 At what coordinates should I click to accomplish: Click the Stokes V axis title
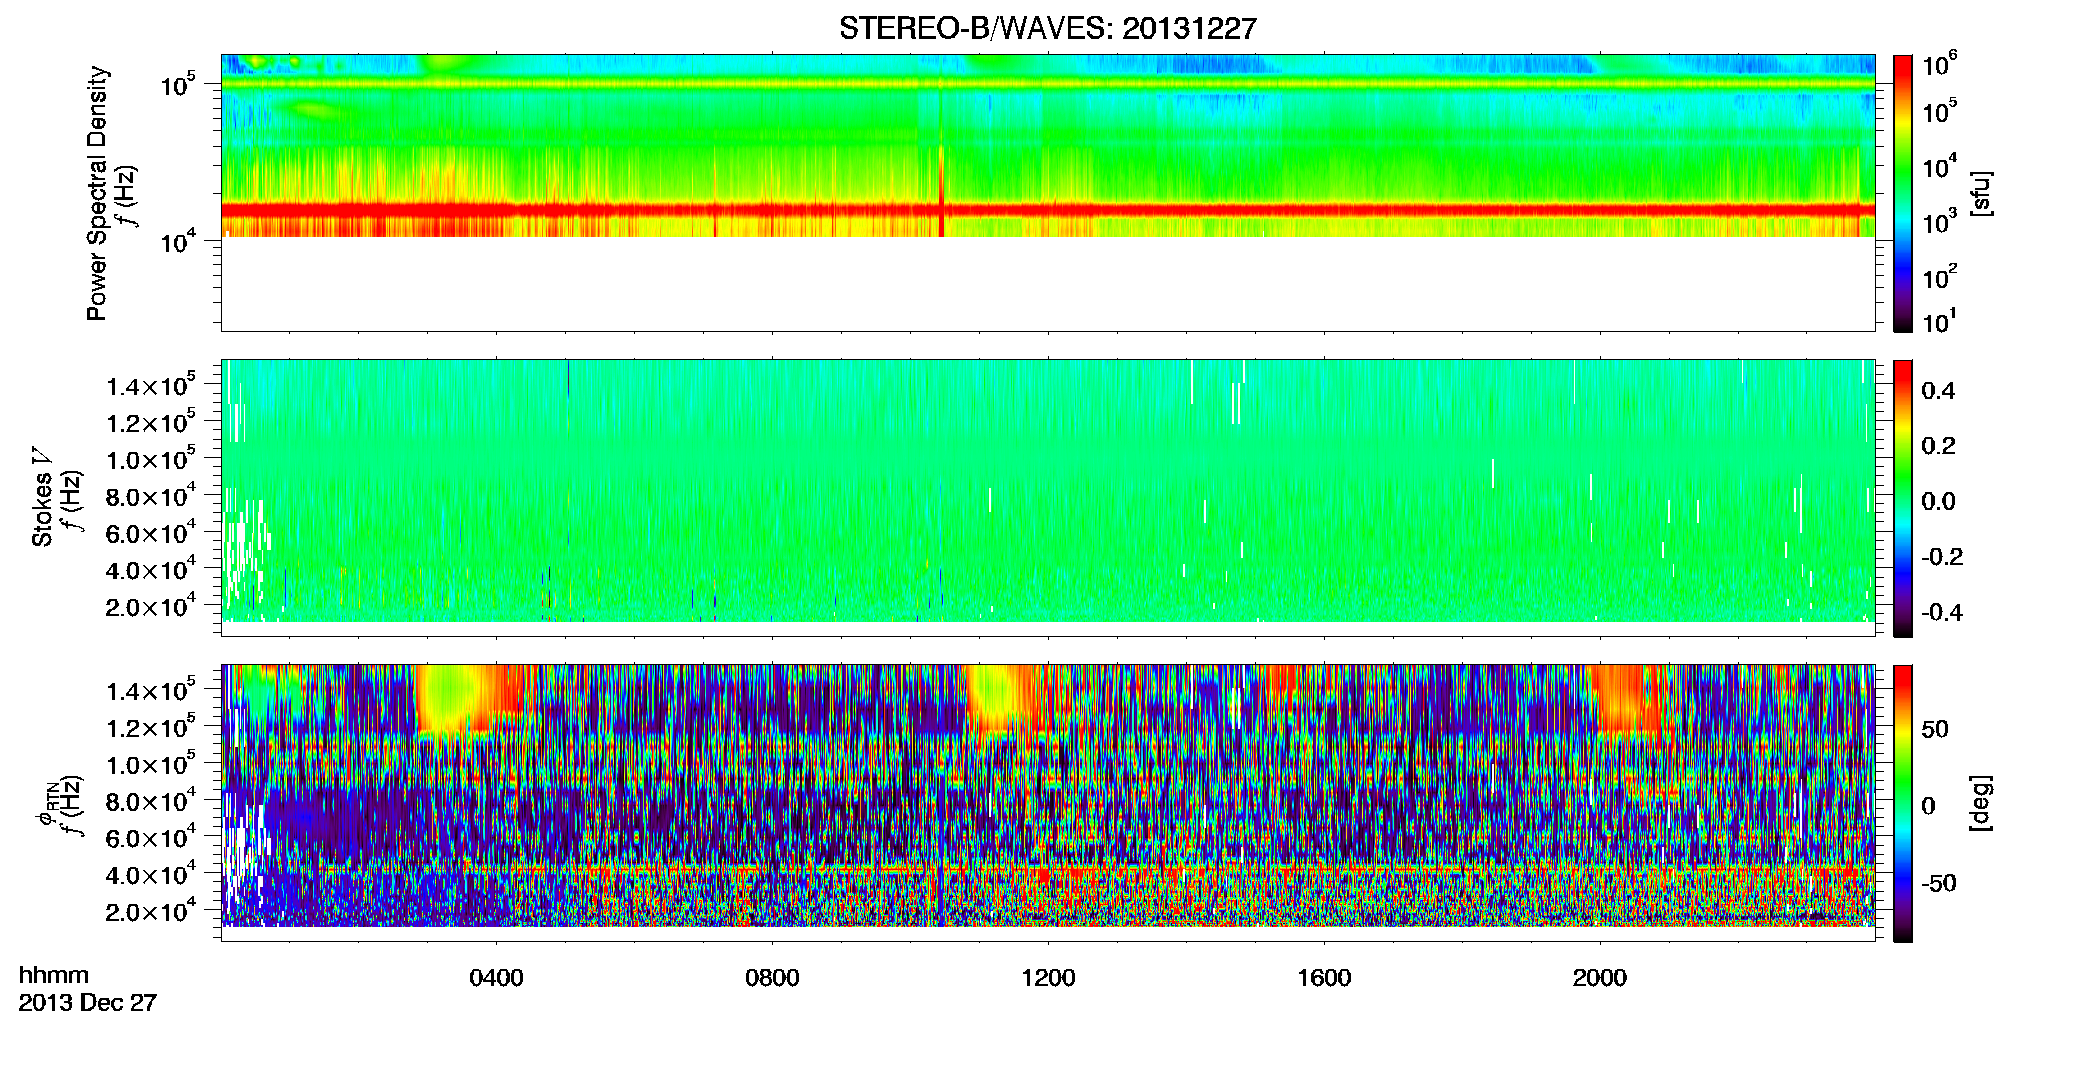[42, 498]
